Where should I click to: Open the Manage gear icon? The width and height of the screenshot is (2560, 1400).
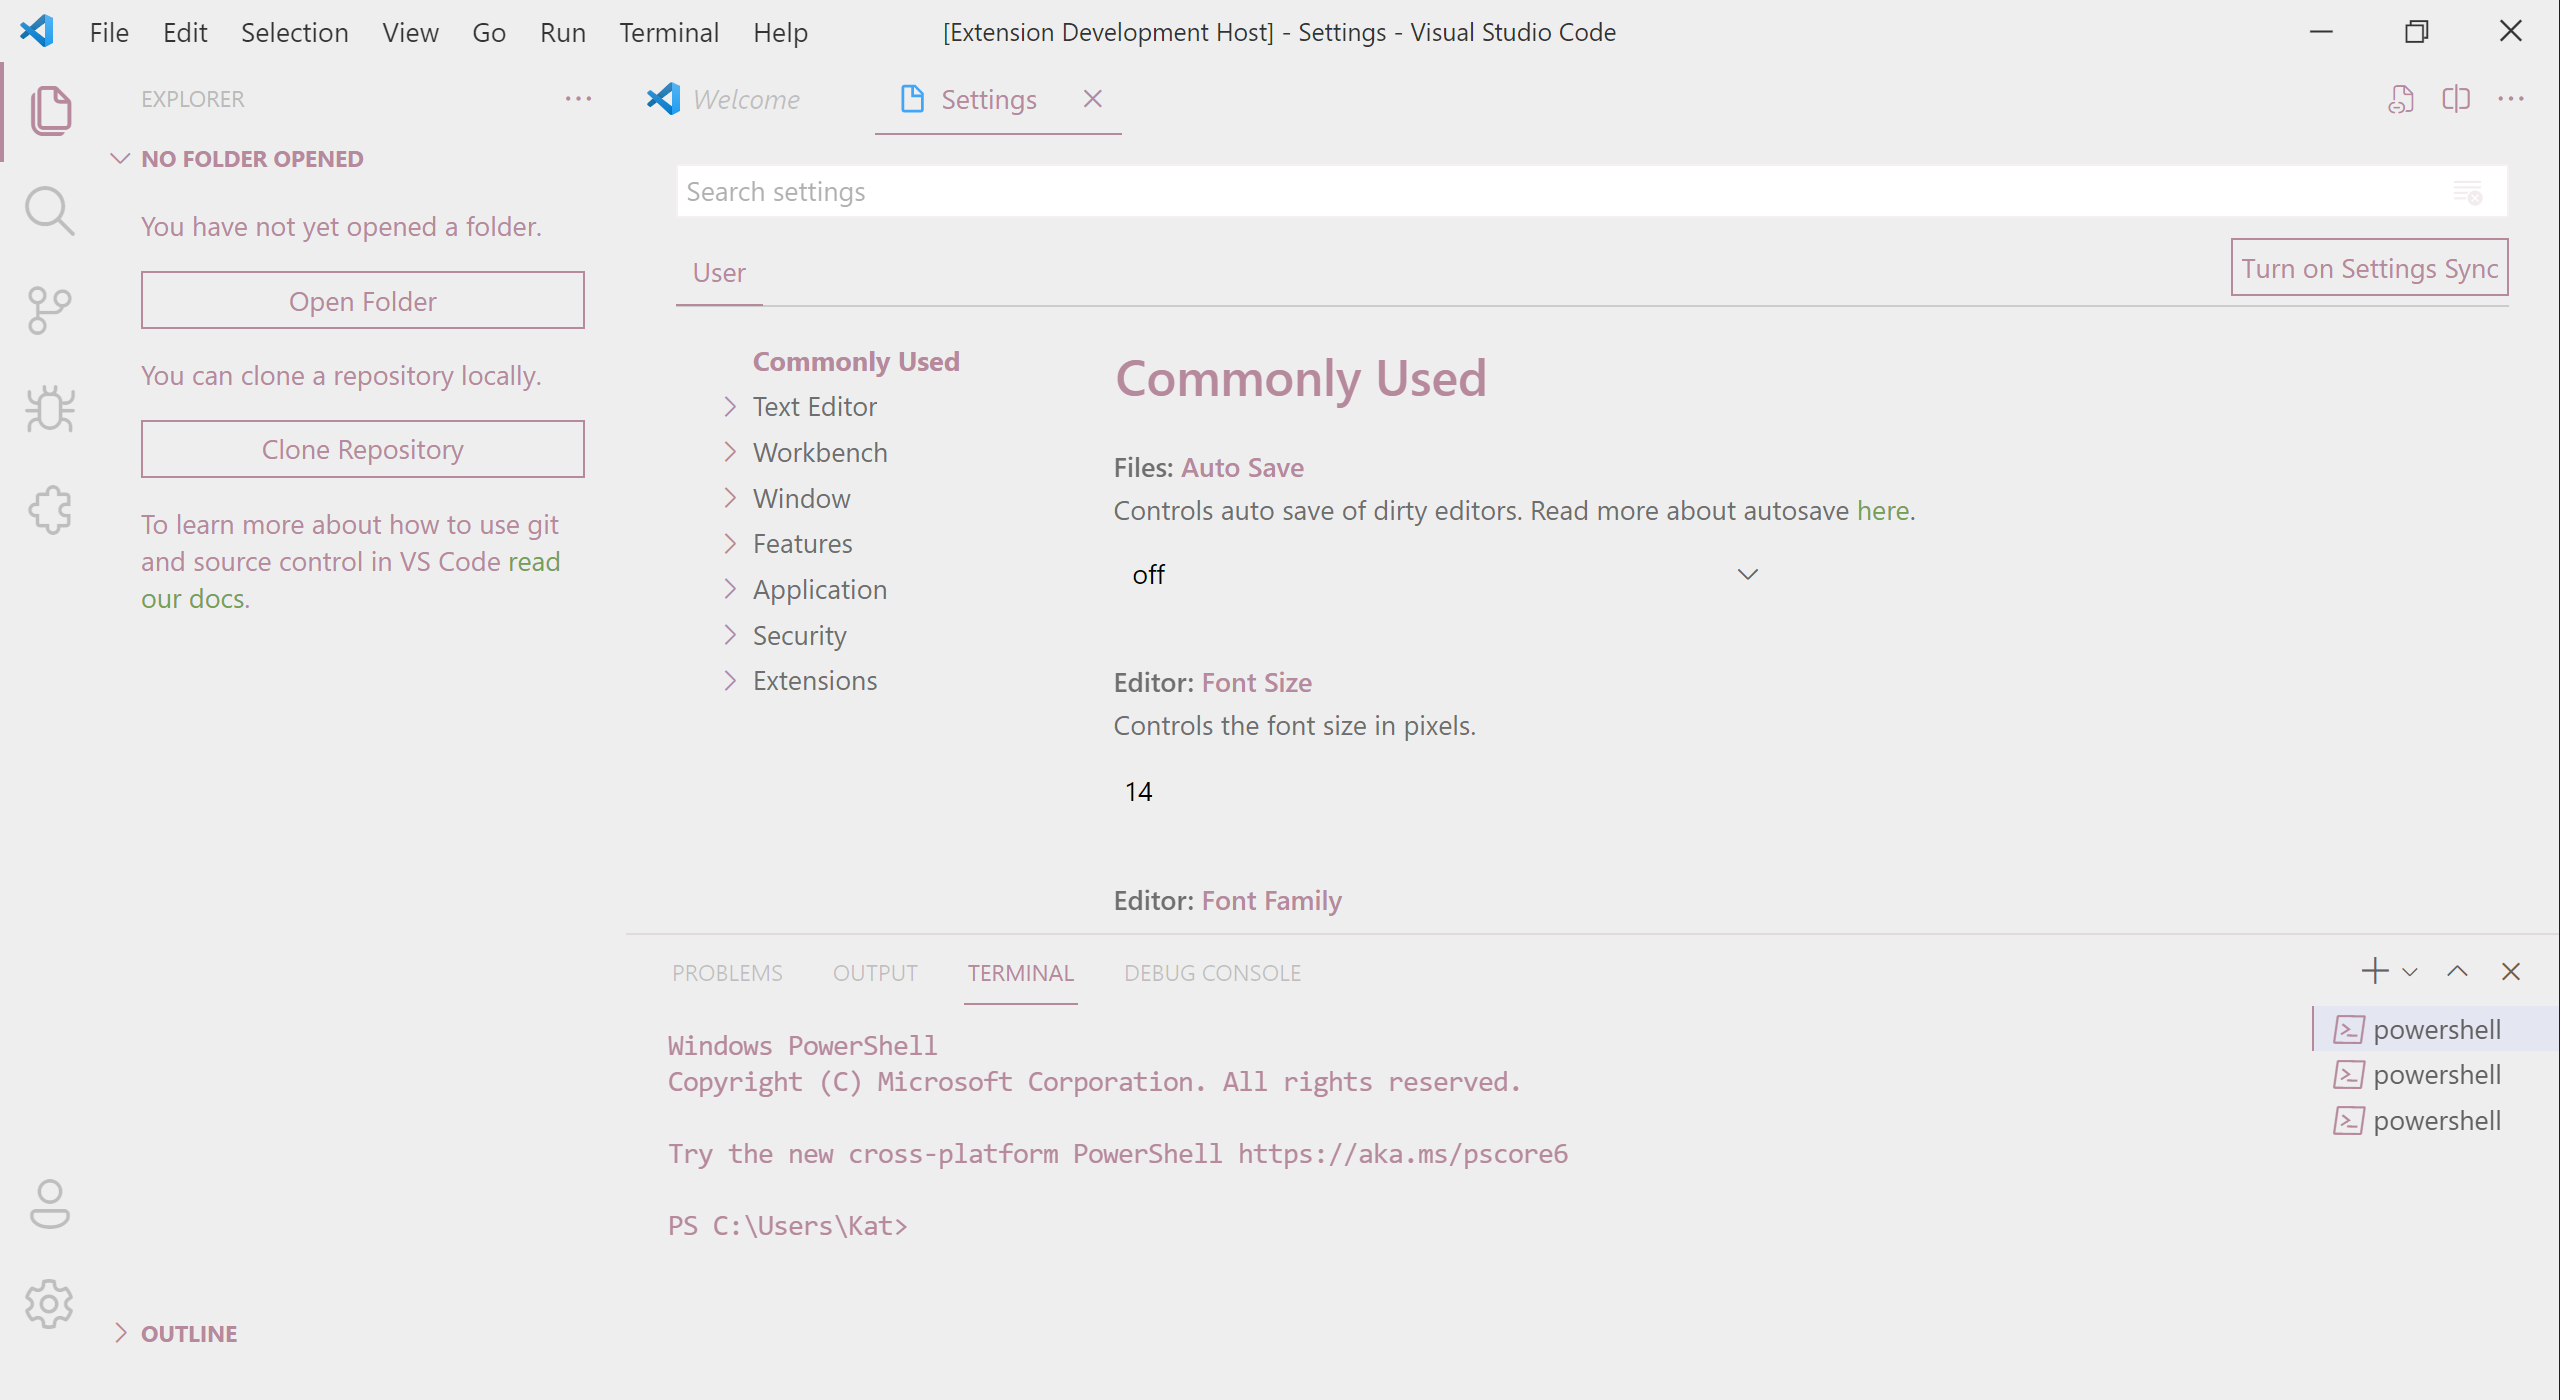coord(49,1304)
